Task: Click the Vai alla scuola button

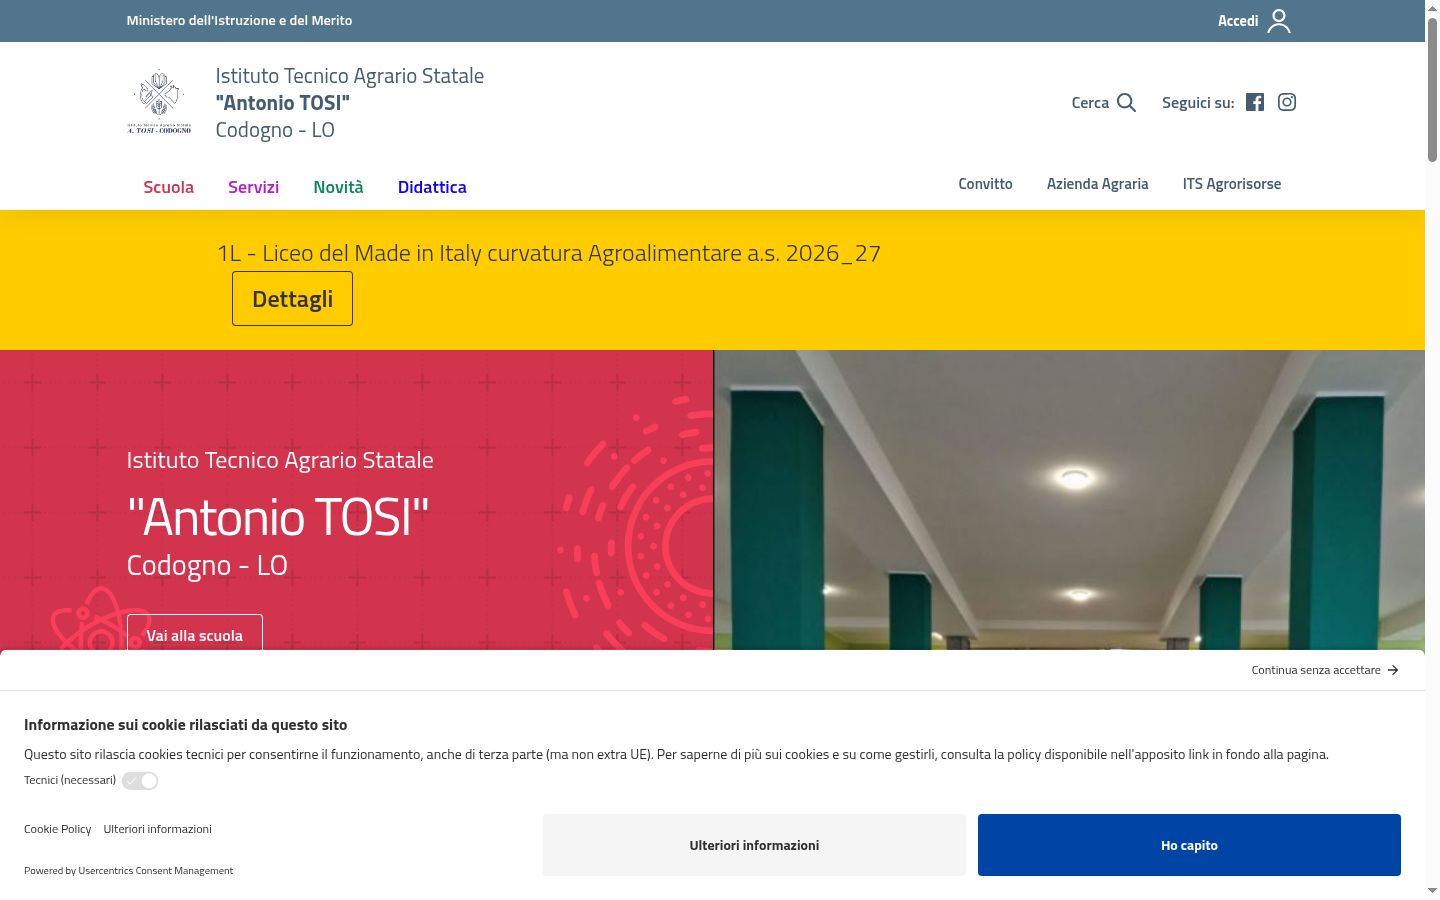Action: (195, 634)
